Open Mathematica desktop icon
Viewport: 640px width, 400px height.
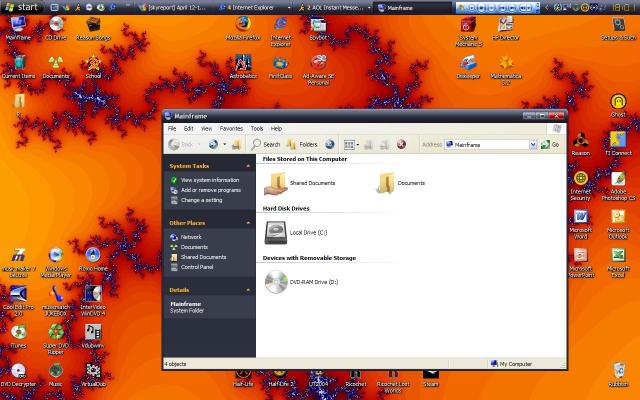pos(506,70)
